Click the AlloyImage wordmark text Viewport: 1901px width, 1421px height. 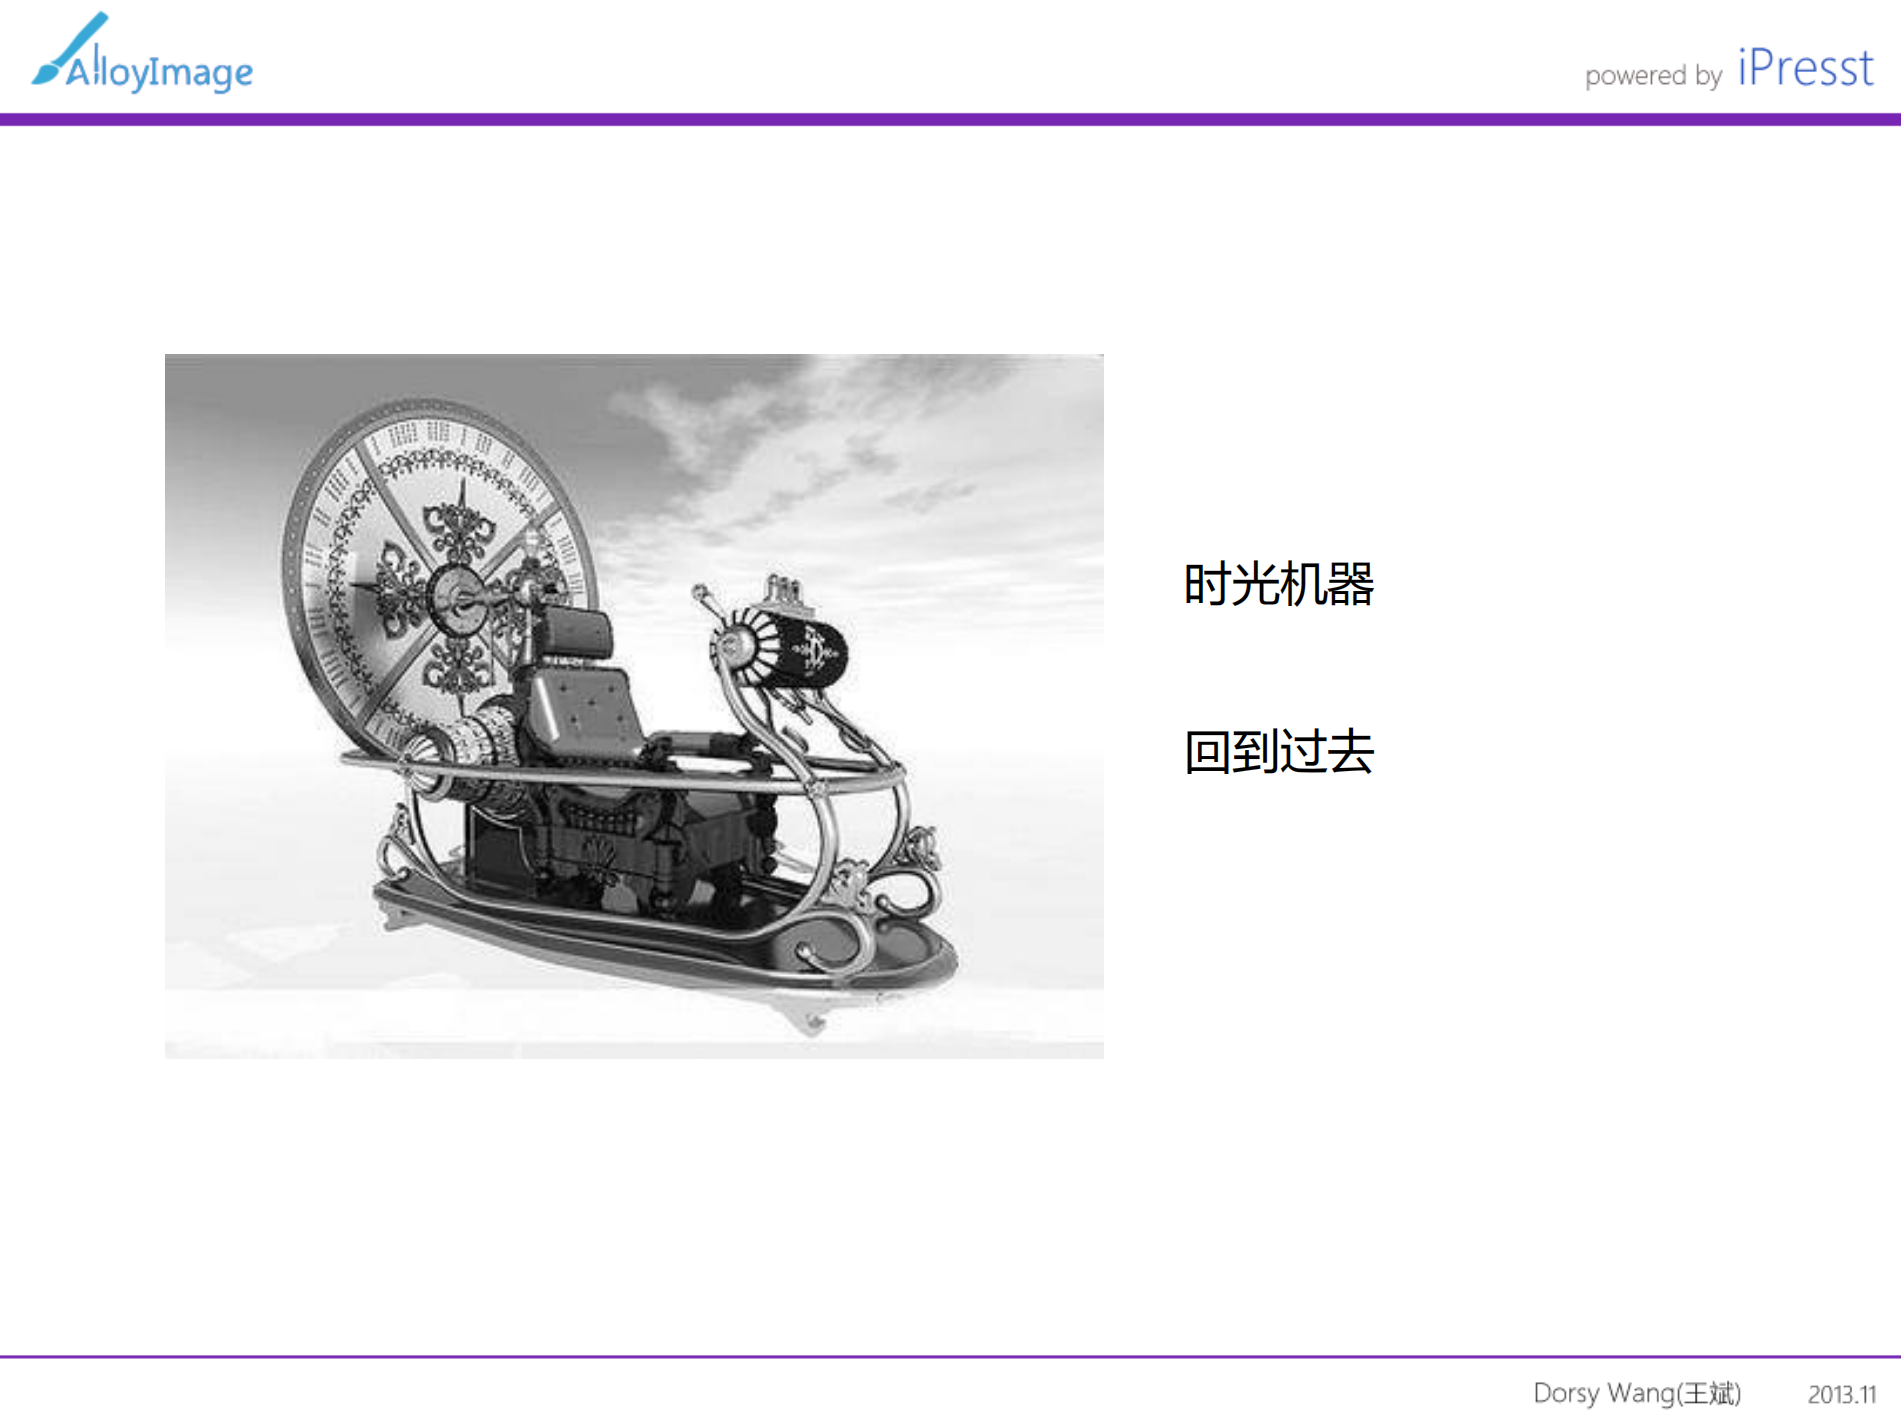[x=160, y=70]
